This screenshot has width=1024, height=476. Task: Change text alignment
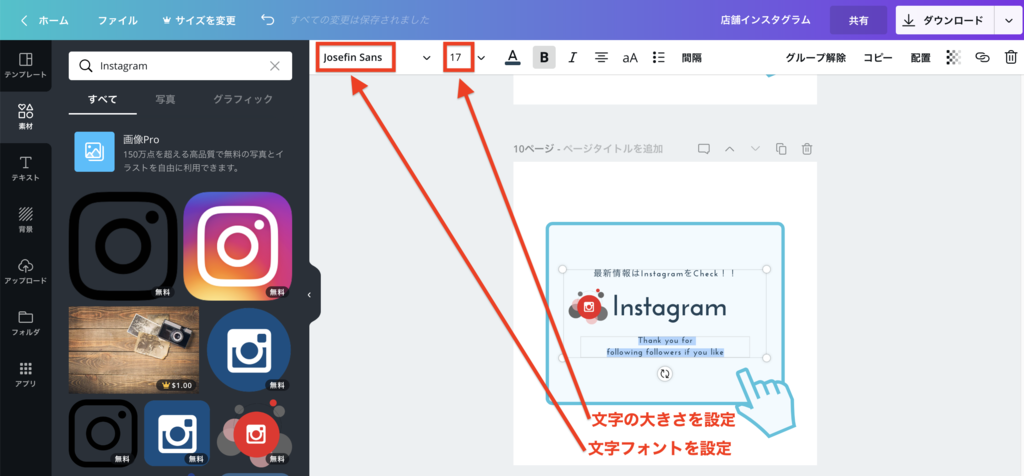tap(601, 57)
